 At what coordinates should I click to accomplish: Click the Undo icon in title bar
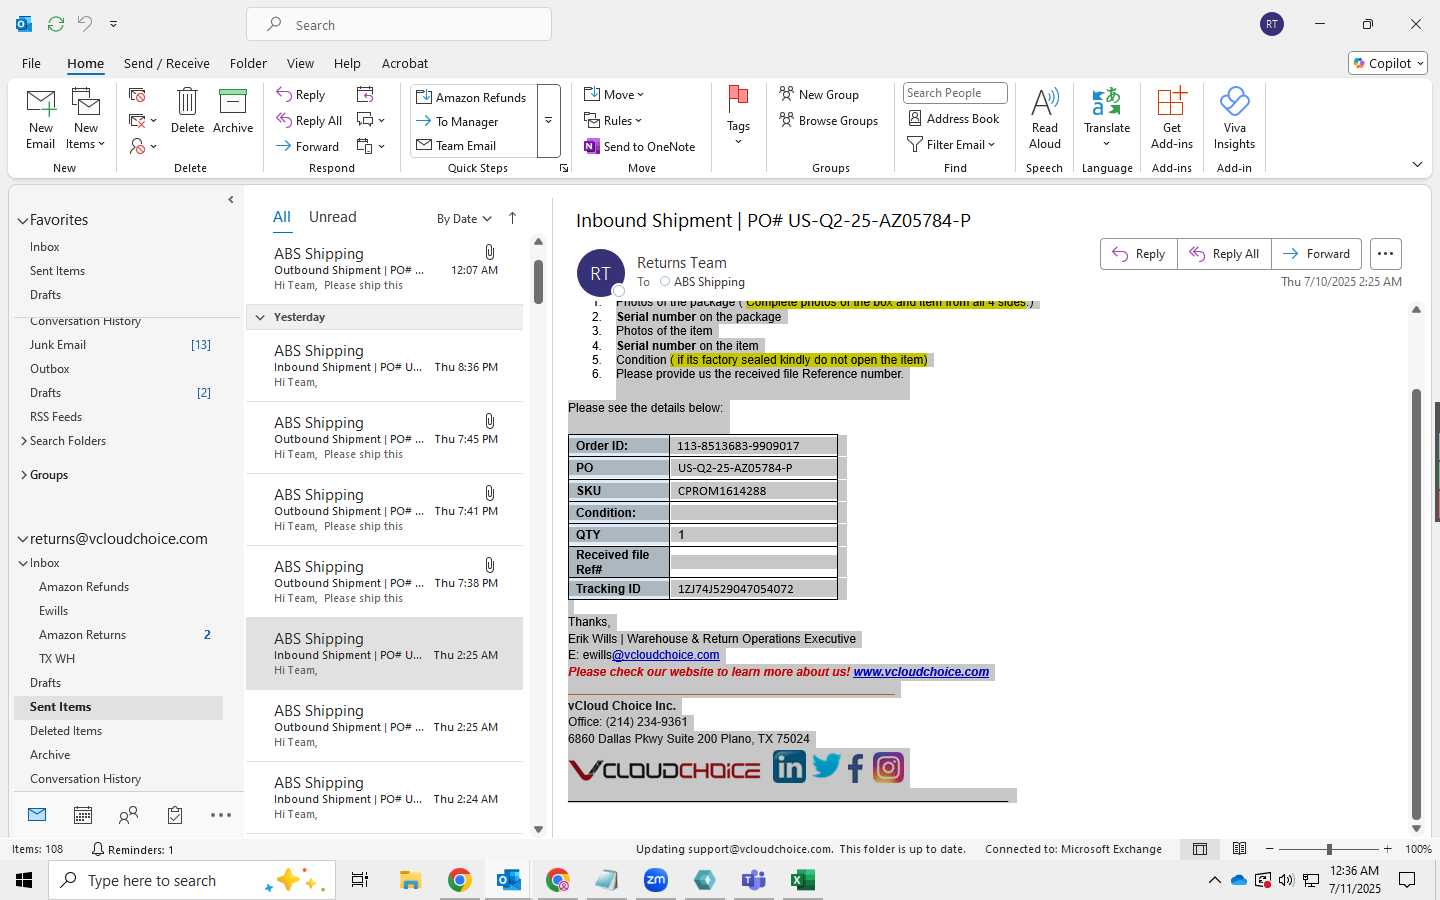(85, 23)
